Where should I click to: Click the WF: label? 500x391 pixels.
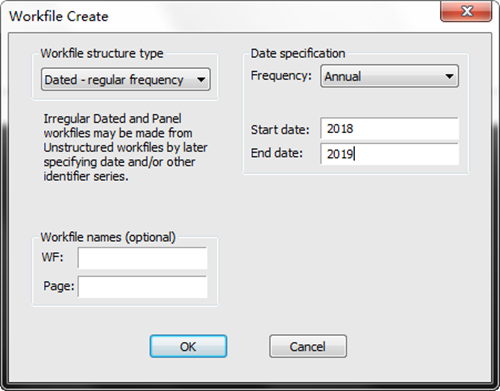[52, 257]
